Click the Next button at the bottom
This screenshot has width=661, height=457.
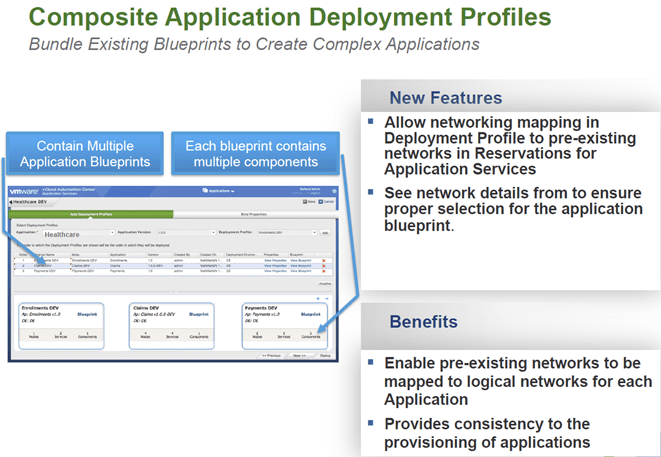click(299, 354)
